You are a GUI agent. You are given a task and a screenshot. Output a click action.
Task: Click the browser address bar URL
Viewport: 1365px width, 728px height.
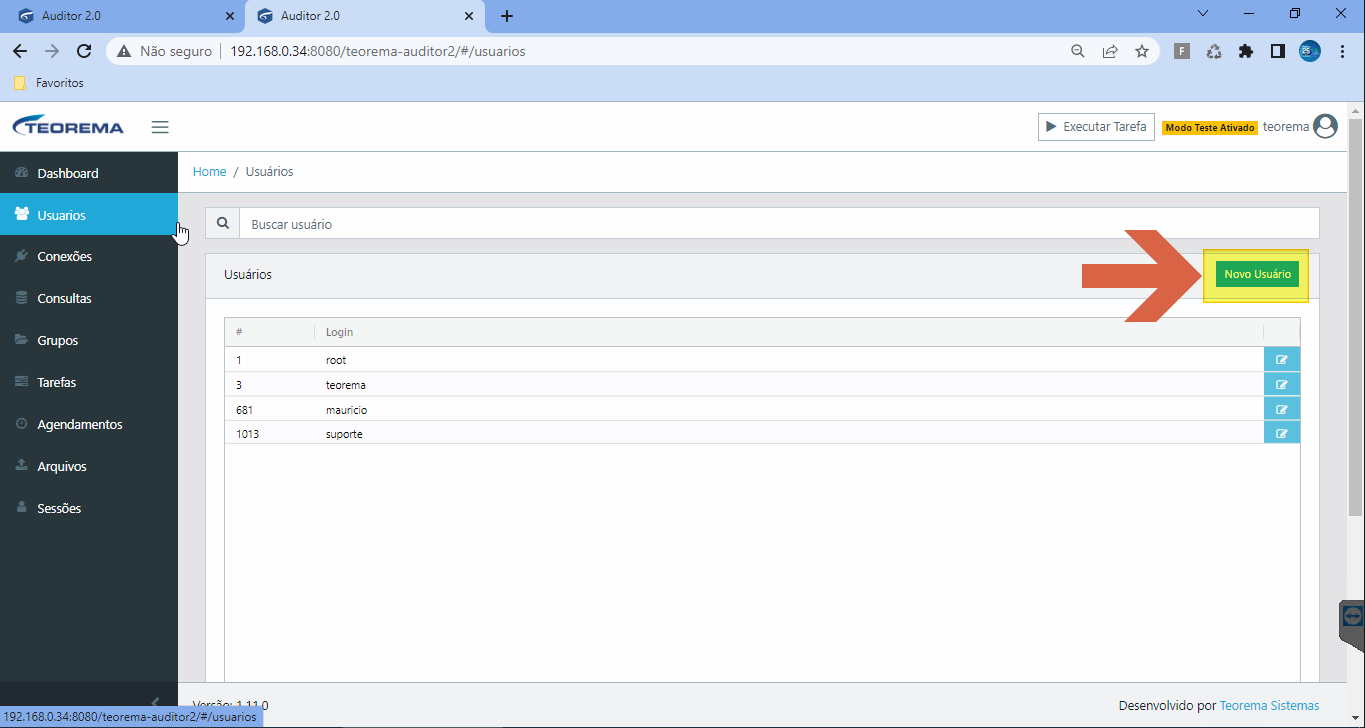pyautogui.click(x=377, y=51)
